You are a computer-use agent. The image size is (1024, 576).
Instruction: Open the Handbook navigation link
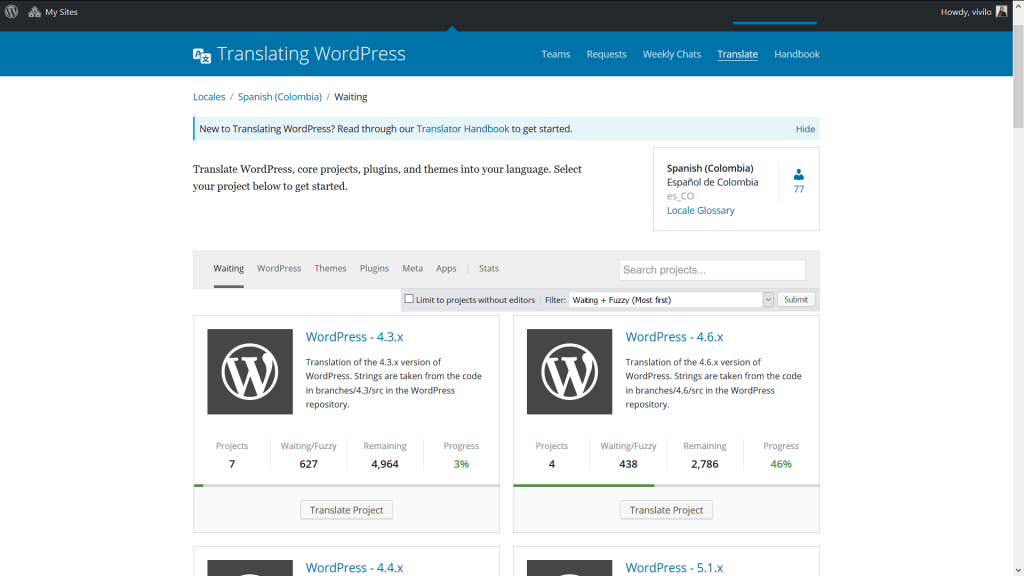(797, 54)
